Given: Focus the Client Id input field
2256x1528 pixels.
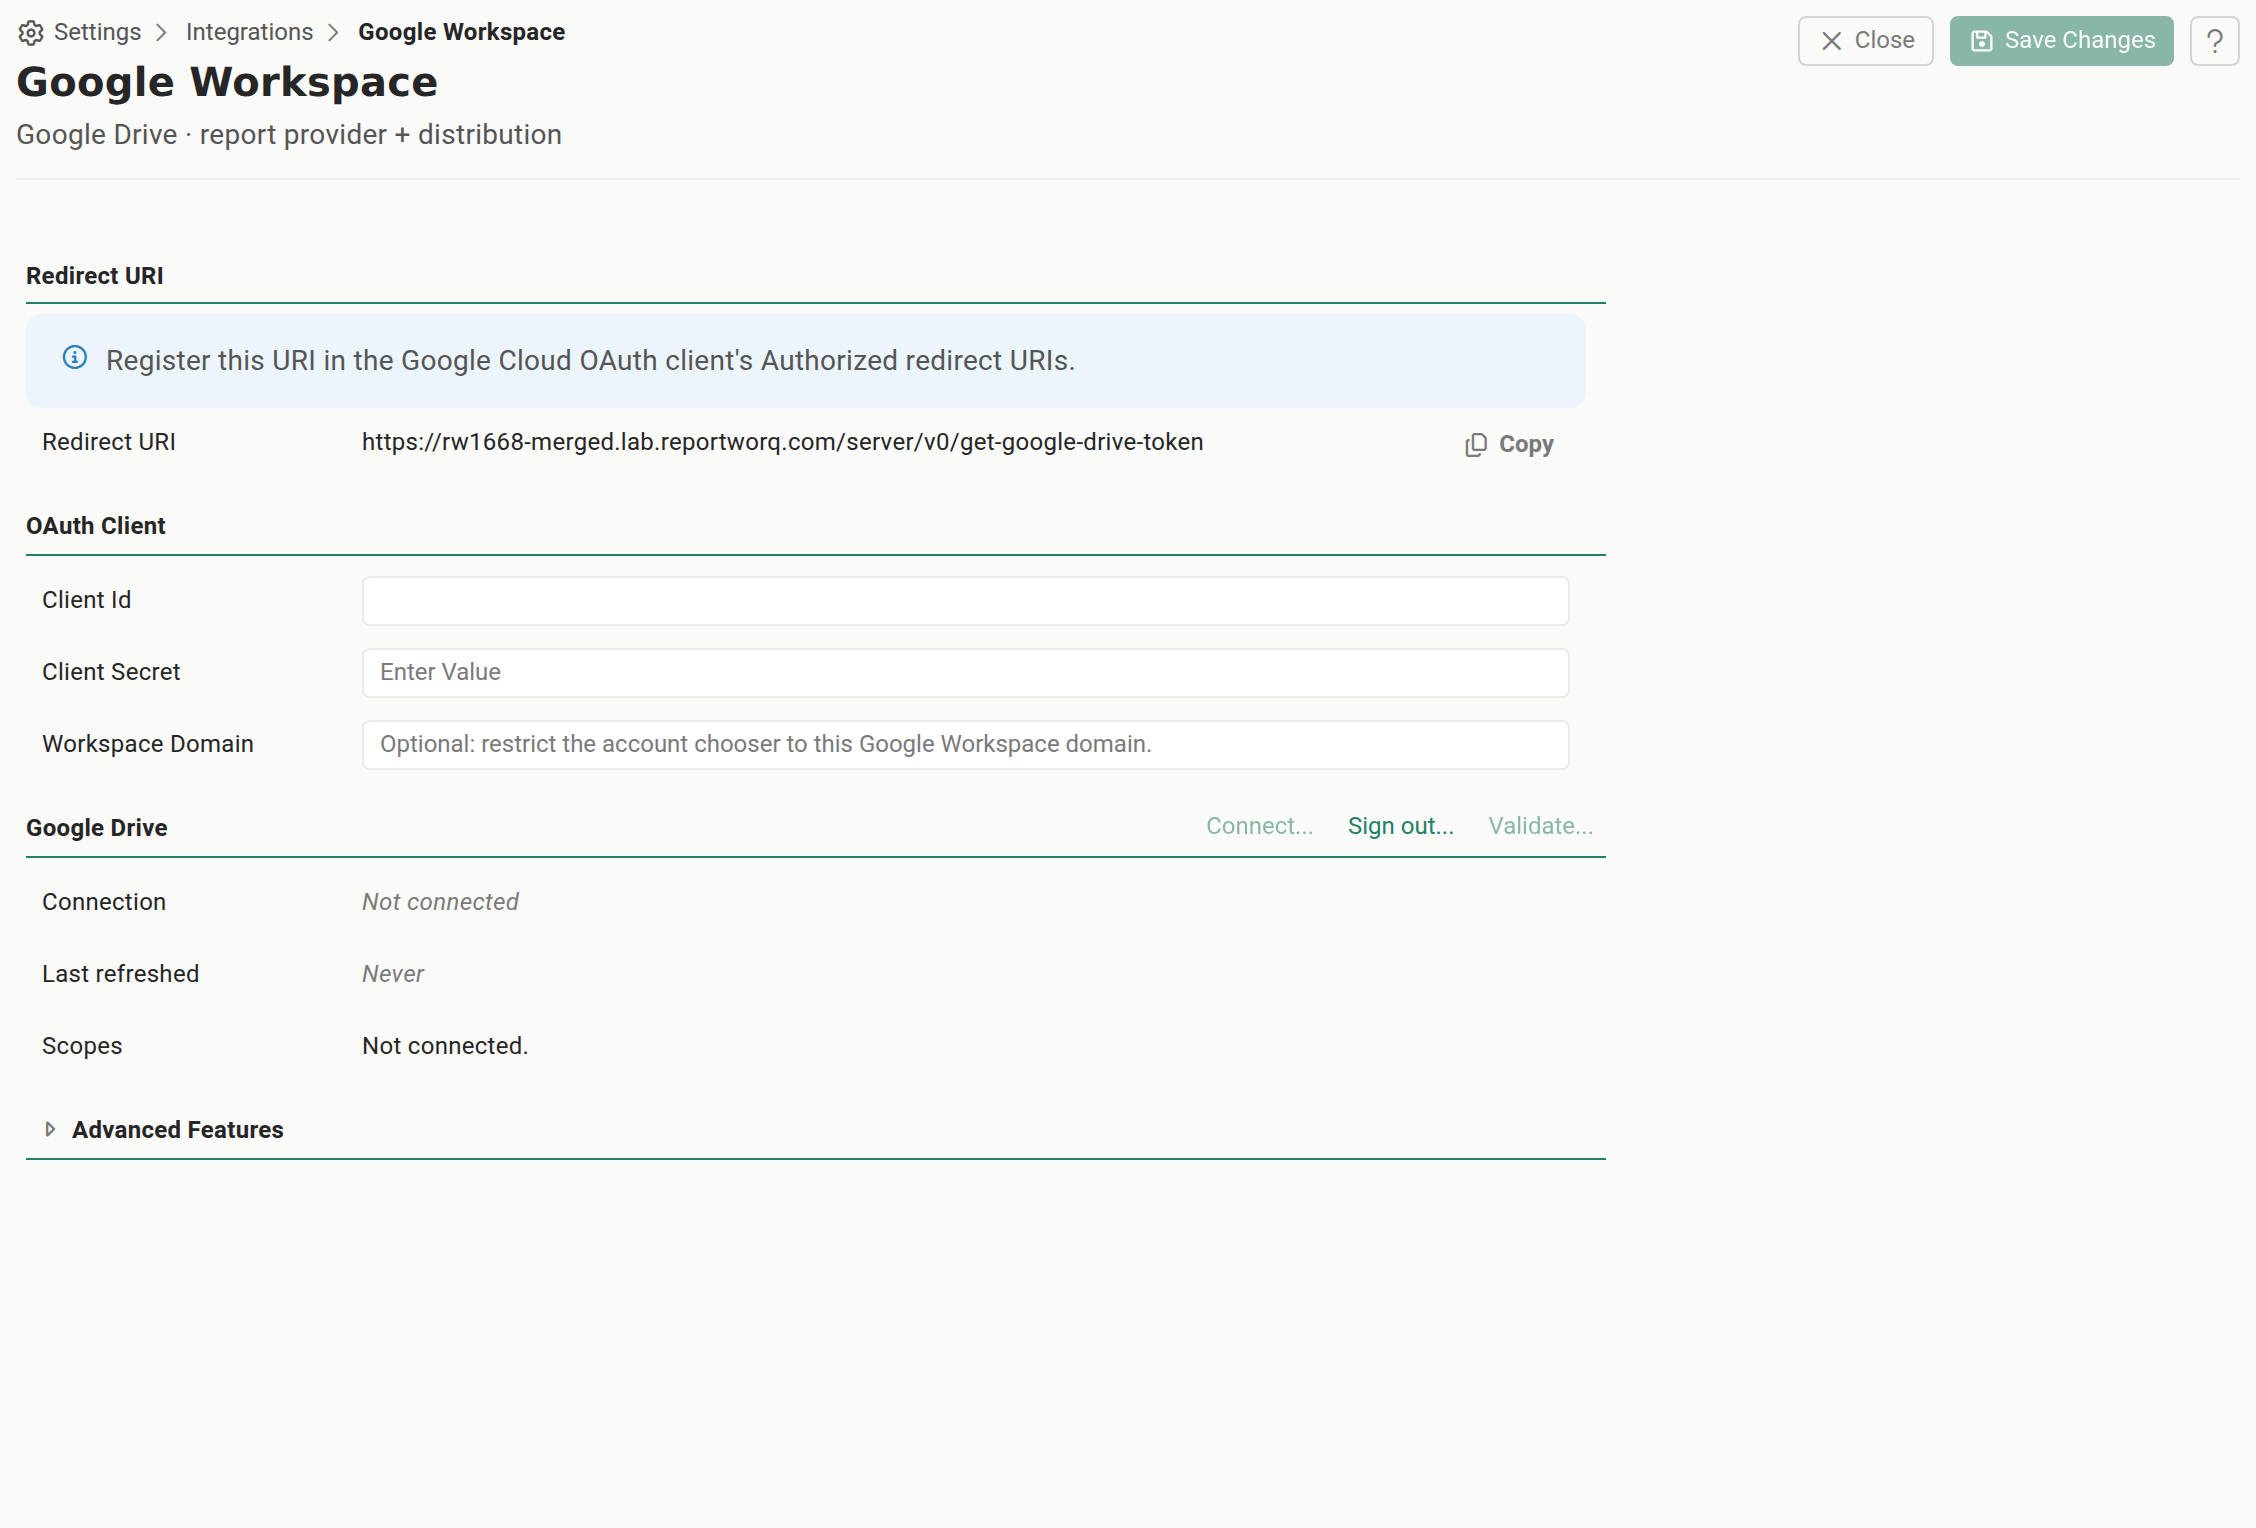Looking at the screenshot, I should click(965, 601).
